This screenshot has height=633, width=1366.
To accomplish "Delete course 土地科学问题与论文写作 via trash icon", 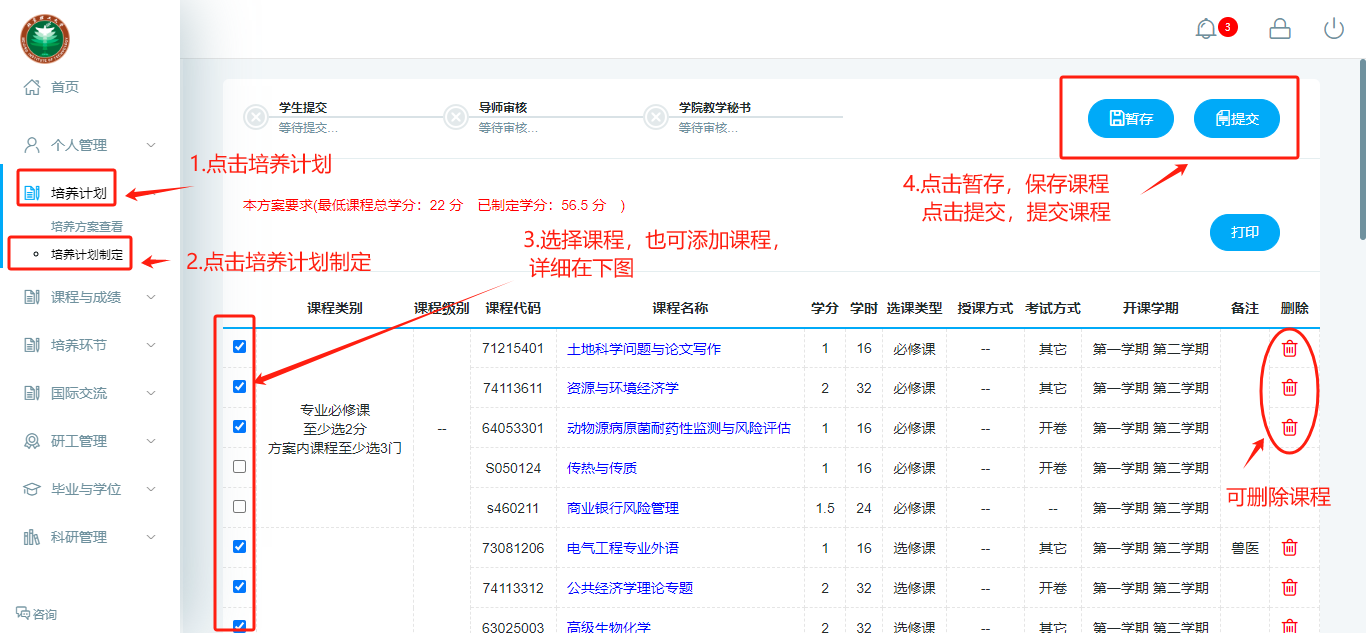I will tap(1290, 348).
